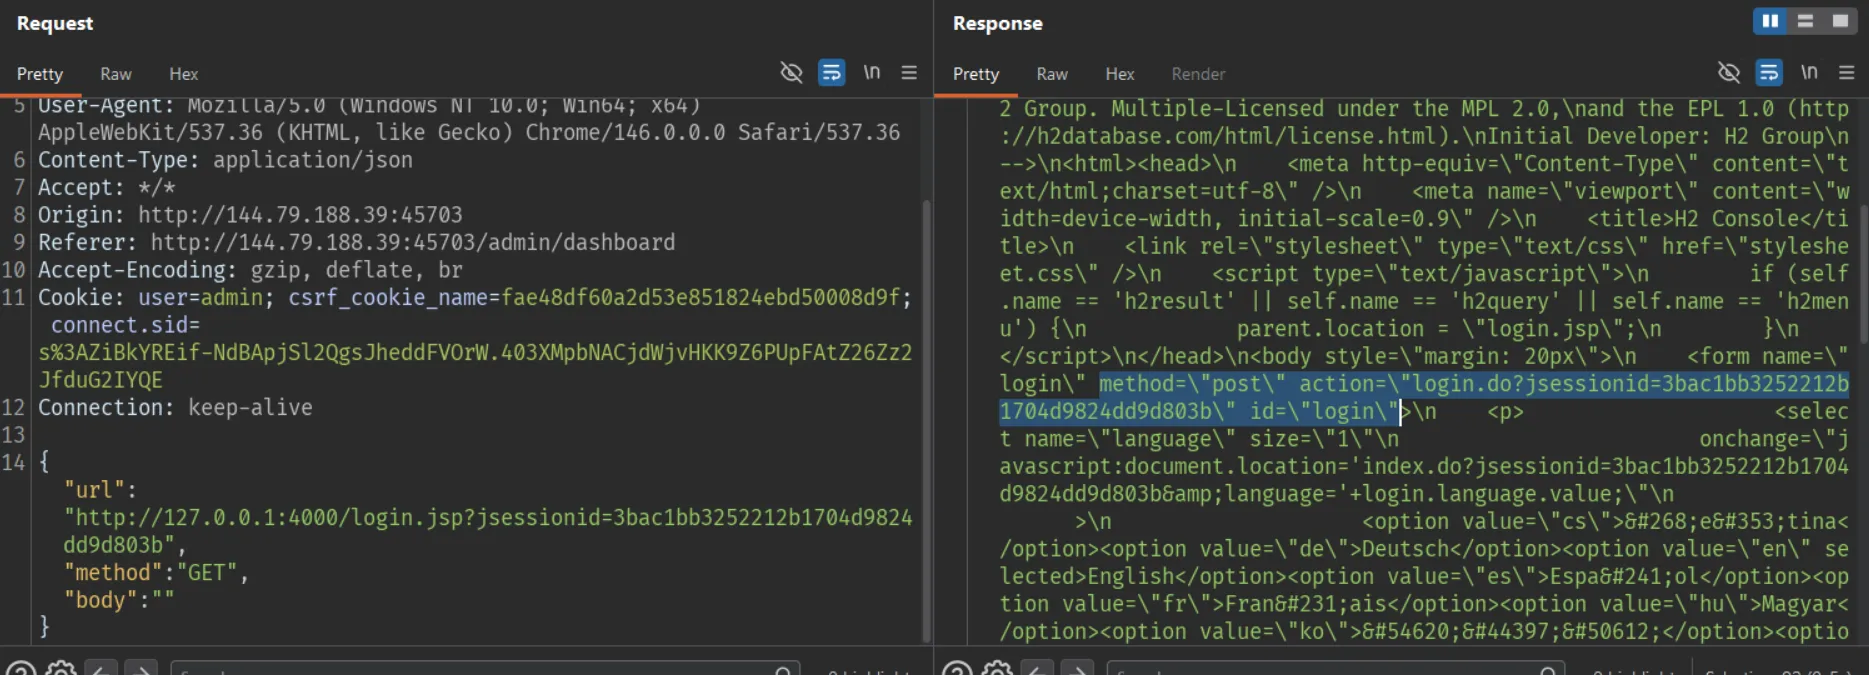
Task: Select combined single-pane layout icon
Action: click(x=1840, y=21)
